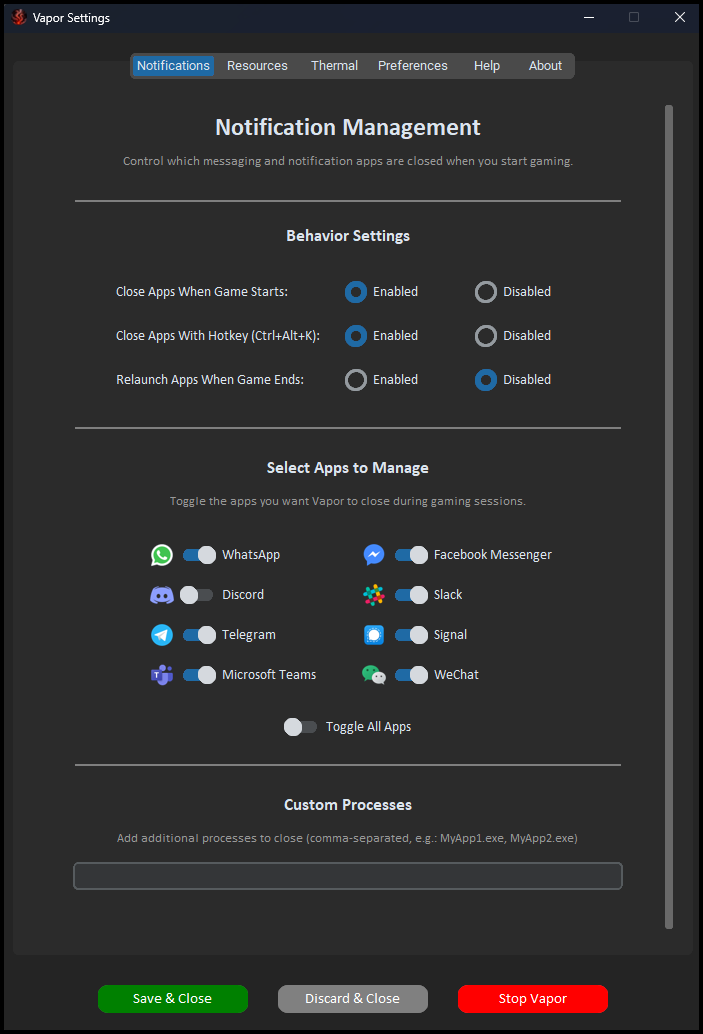The height and width of the screenshot is (1034, 703).
Task: Click the WhatsApp app icon
Action: tap(161, 554)
